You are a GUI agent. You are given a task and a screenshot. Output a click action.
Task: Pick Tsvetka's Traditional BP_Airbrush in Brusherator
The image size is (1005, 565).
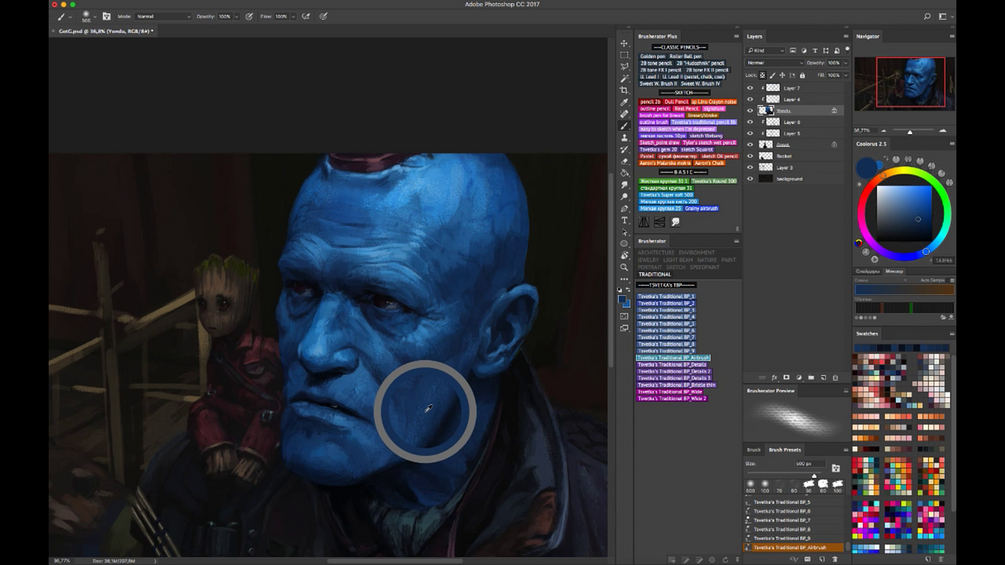click(674, 358)
